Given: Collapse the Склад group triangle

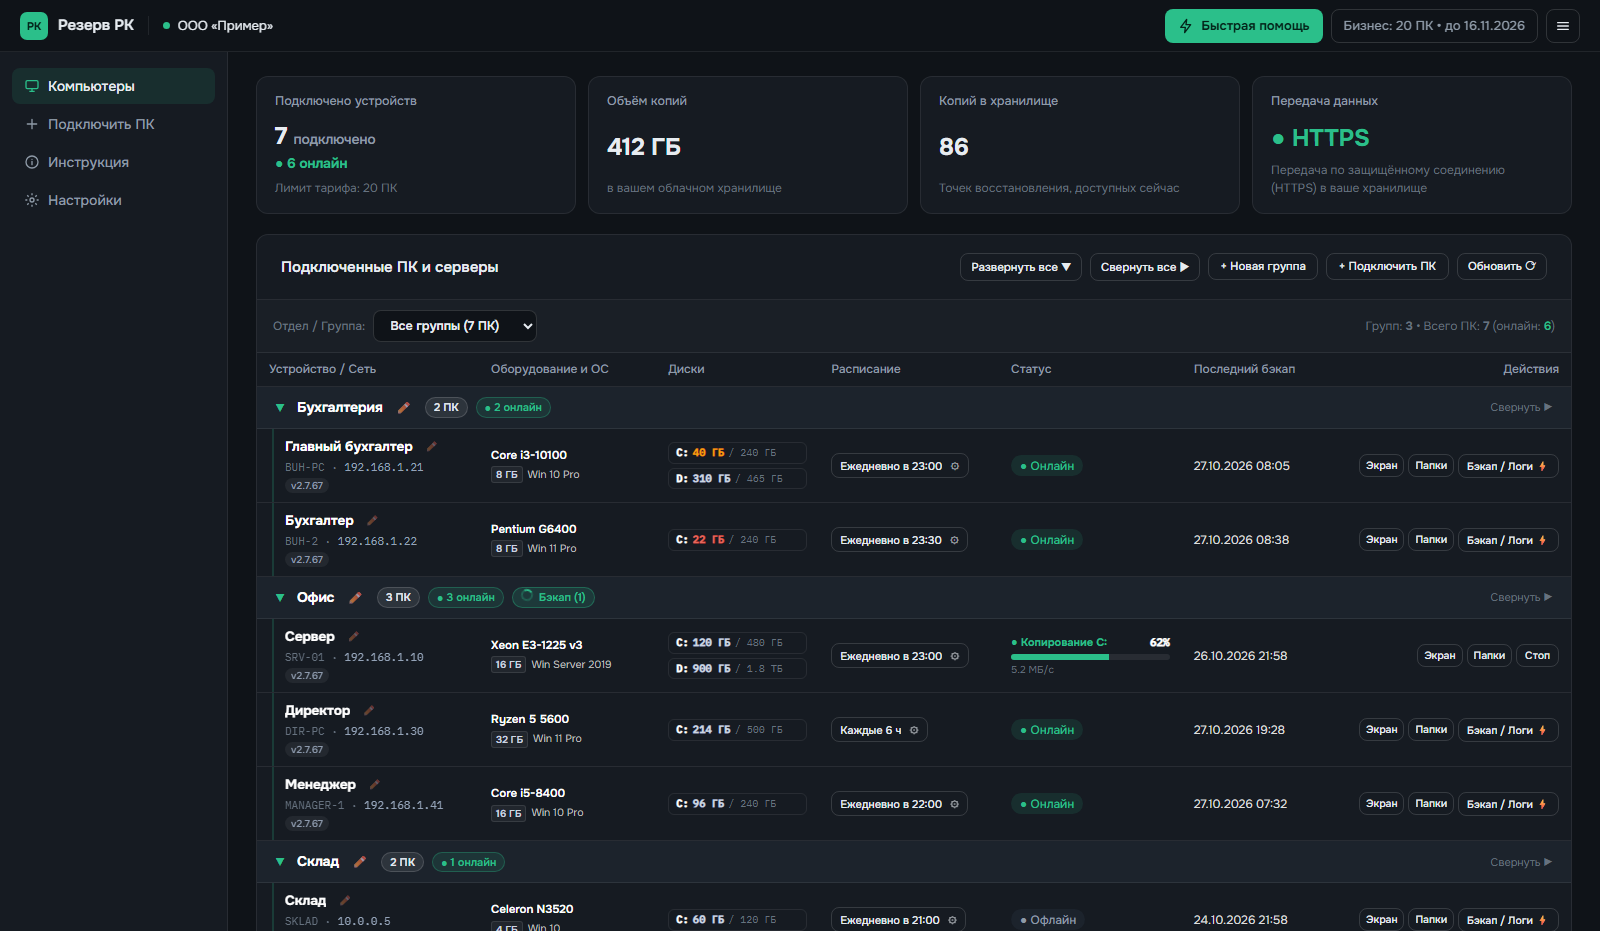Looking at the screenshot, I should pos(280,862).
